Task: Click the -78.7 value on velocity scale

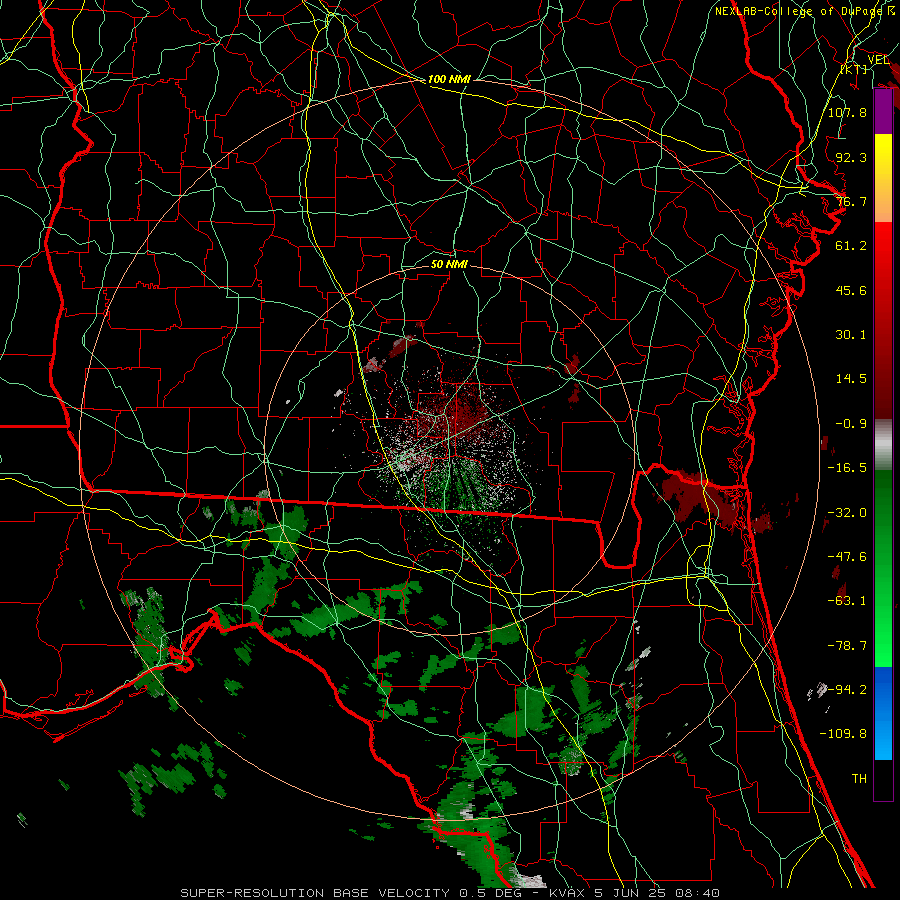Action: 847,646
